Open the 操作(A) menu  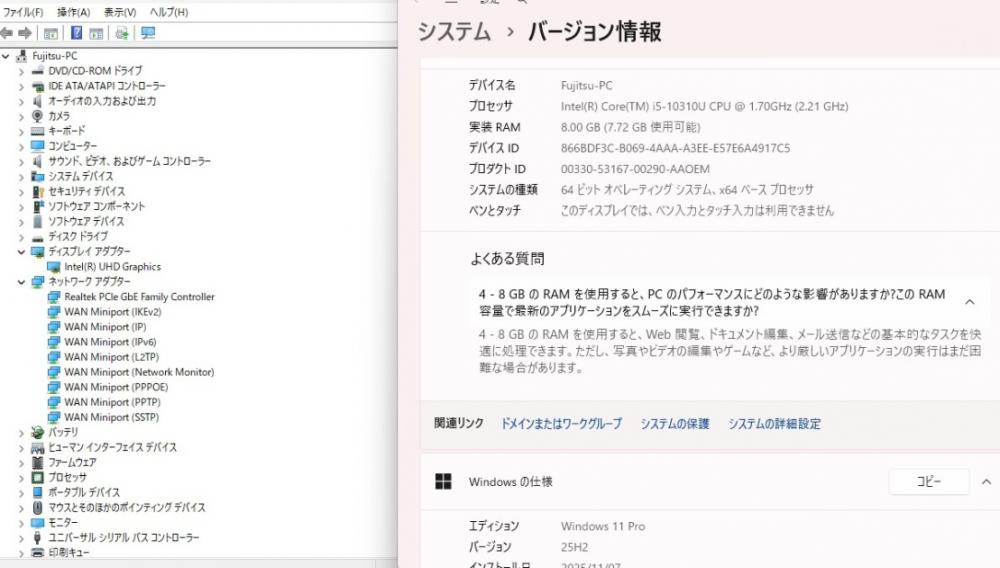pyautogui.click(x=73, y=12)
